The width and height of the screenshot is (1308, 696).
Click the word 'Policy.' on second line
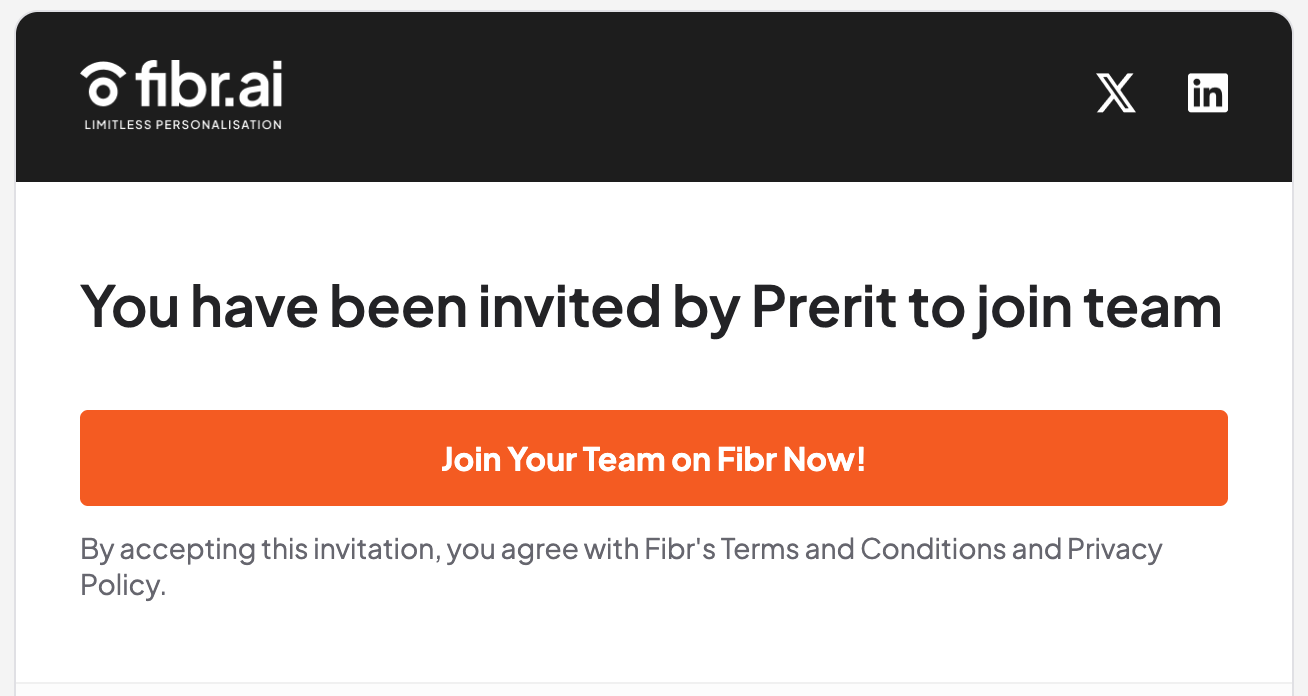123,587
